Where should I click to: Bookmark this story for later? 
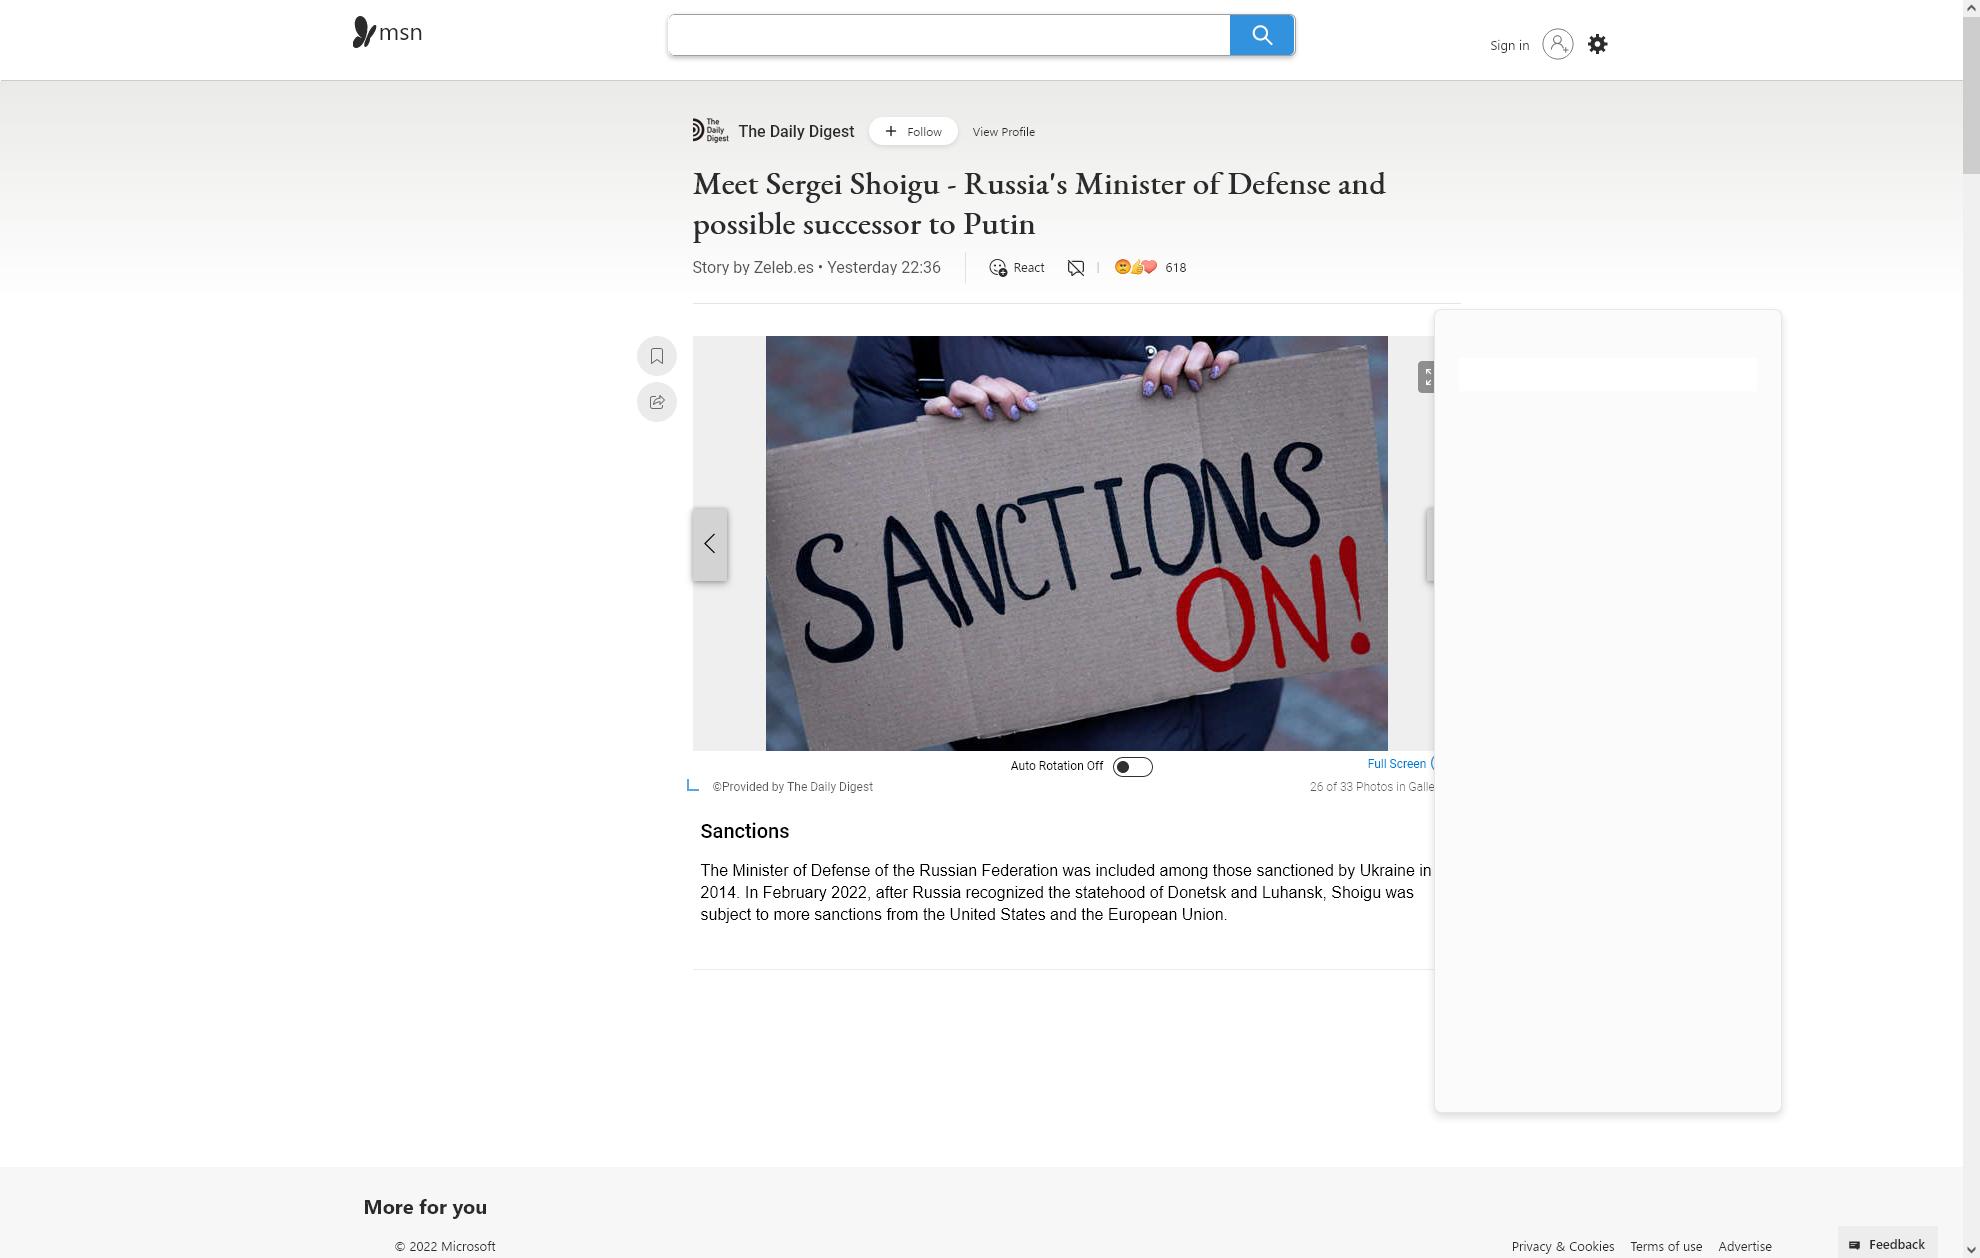click(656, 356)
